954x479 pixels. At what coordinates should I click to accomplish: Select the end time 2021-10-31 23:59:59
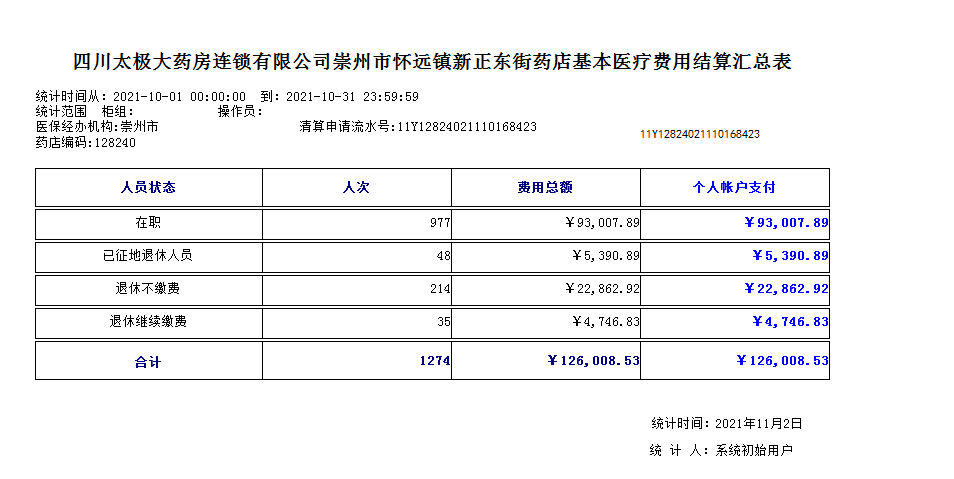pos(352,97)
